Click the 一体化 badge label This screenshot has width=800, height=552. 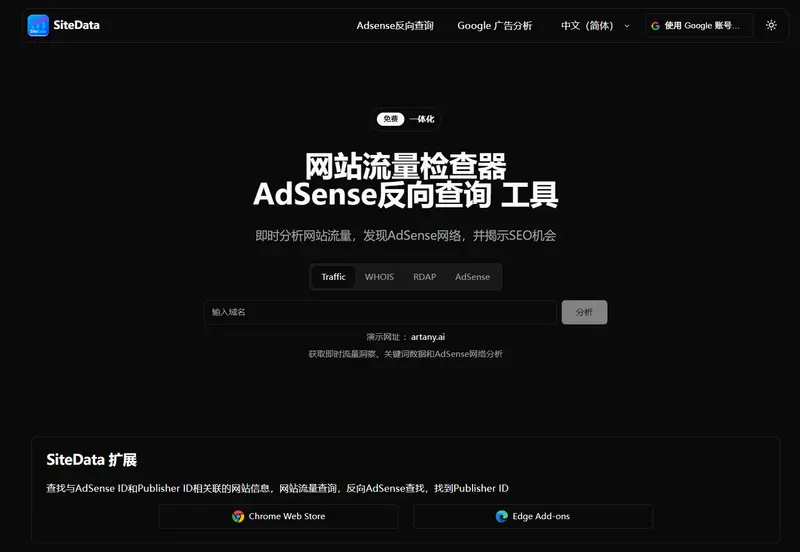(x=422, y=119)
